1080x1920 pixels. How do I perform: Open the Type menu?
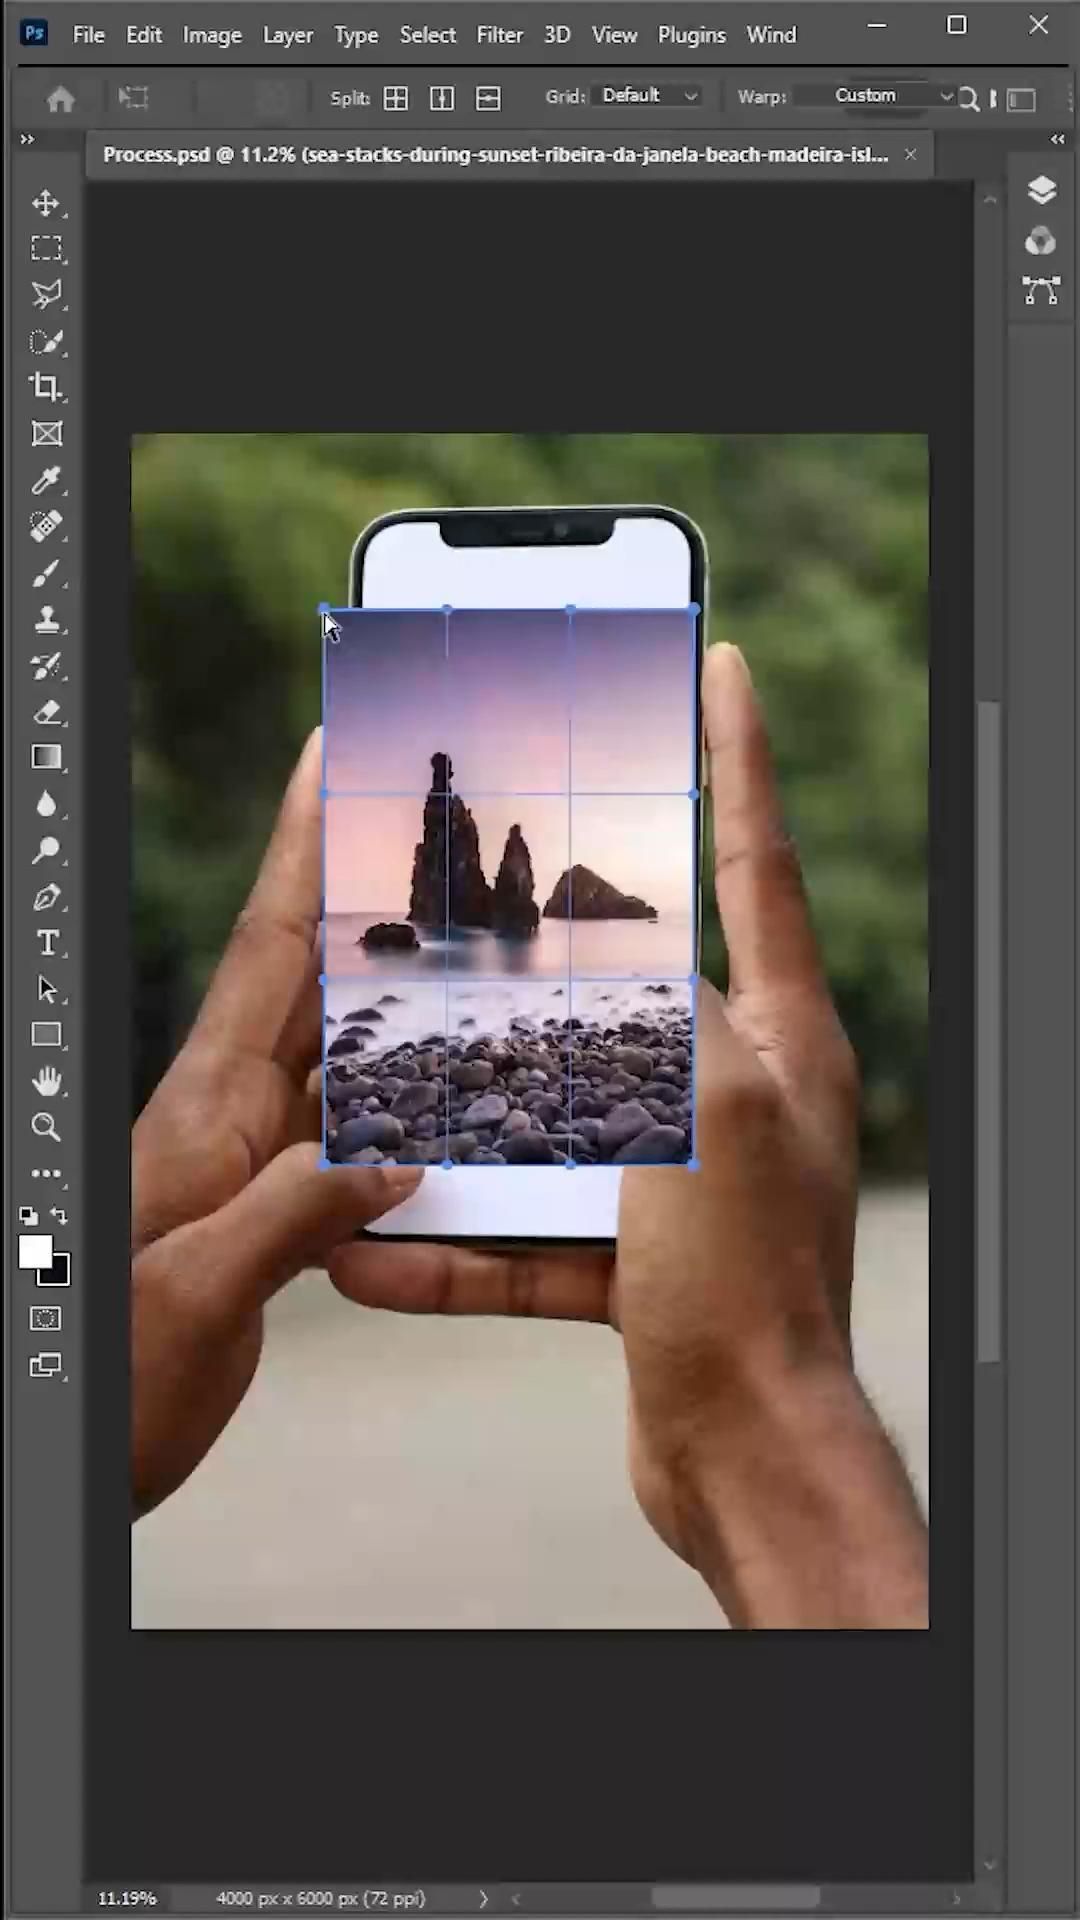coord(356,35)
